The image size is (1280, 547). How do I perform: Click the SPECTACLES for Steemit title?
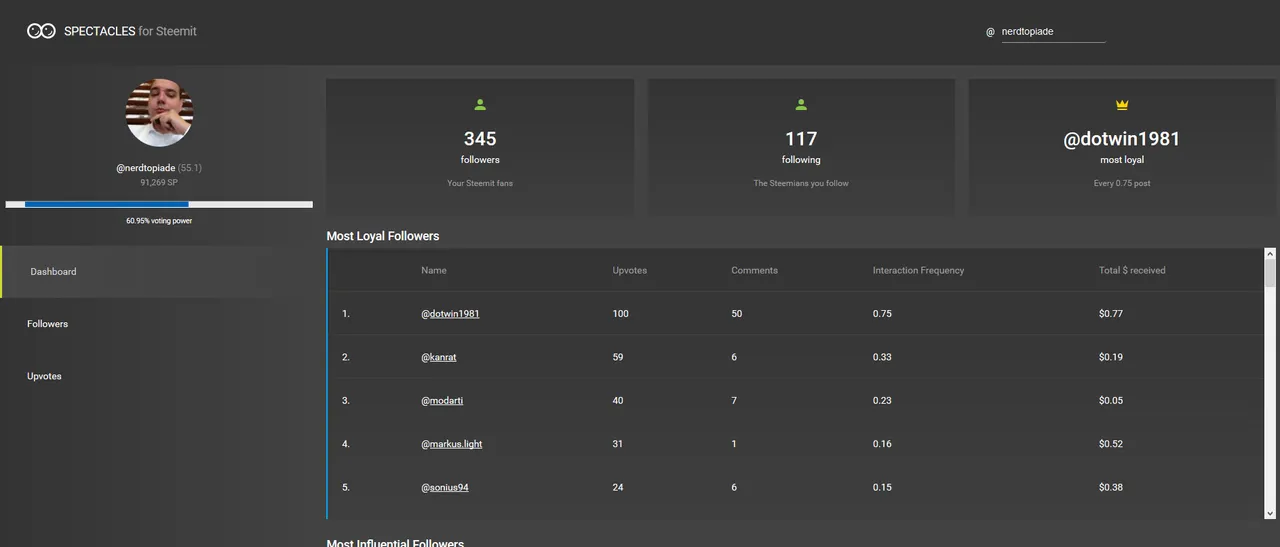click(130, 31)
